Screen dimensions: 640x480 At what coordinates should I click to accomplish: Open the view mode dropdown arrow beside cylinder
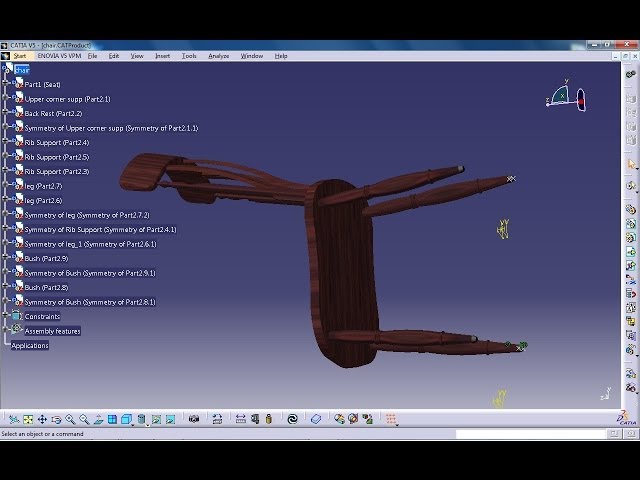(x=147, y=424)
